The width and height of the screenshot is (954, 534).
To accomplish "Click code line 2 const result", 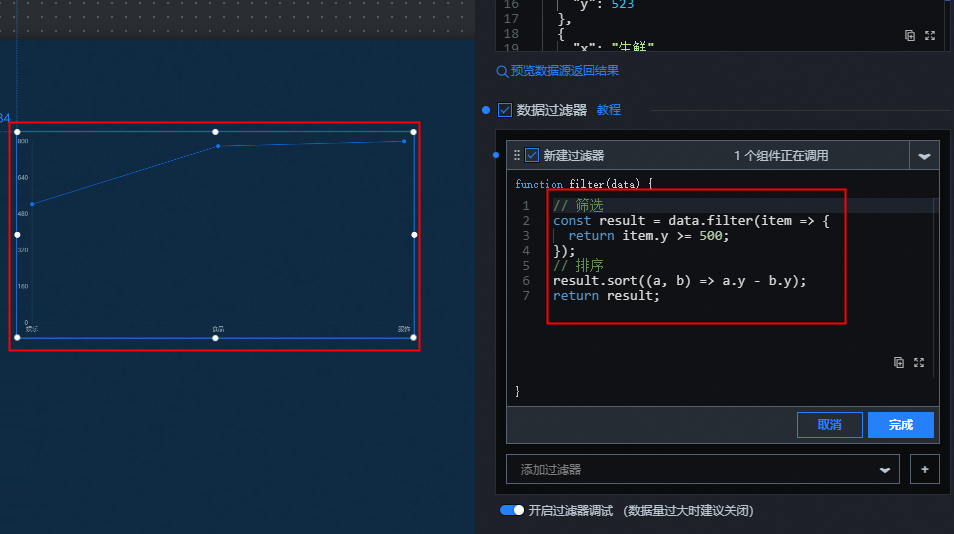I will [x=691, y=221].
